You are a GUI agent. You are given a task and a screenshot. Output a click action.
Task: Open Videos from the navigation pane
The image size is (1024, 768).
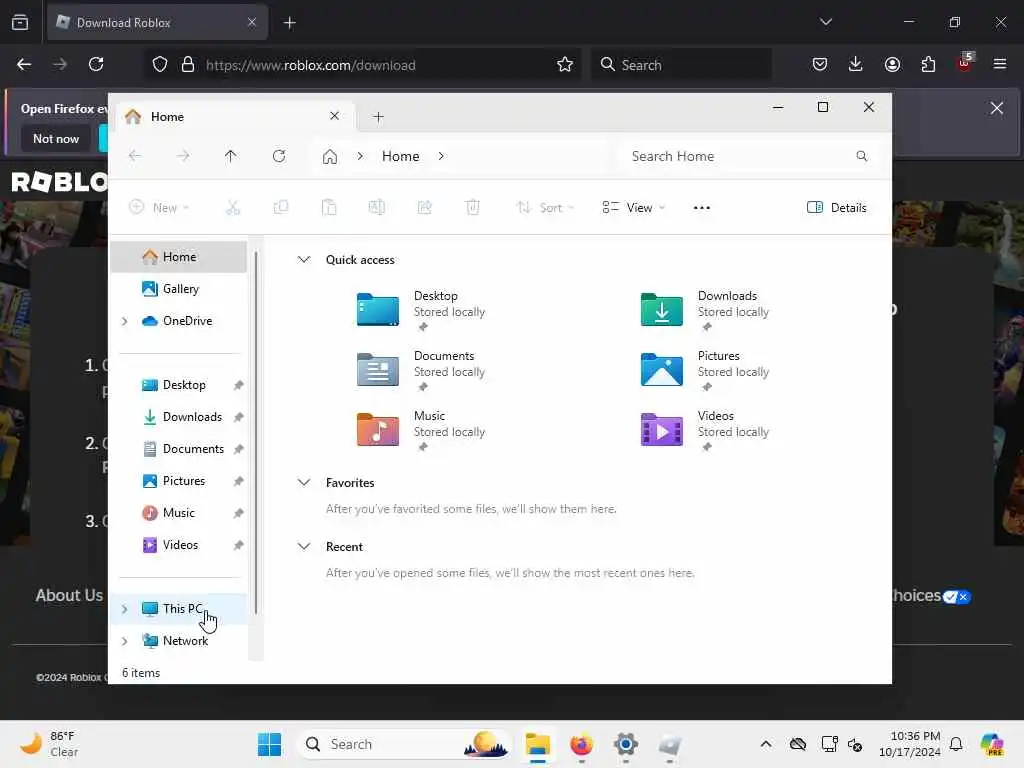pyautogui.click(x=179, y=545)
